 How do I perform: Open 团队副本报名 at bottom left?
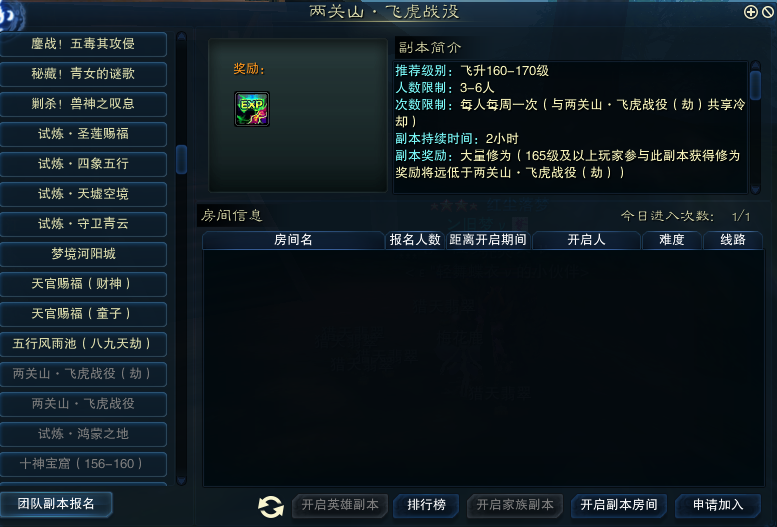pyautogui.click(x=56, y=504)
